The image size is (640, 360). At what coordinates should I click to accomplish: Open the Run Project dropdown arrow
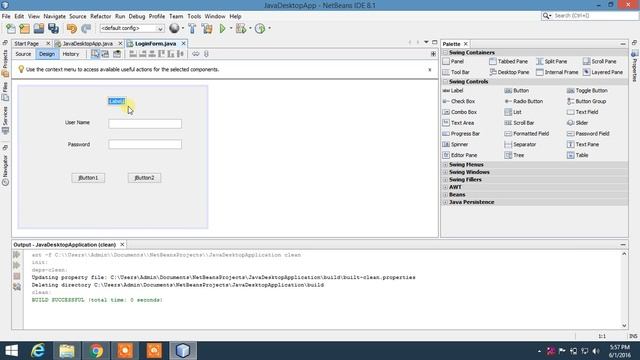pos(231,29)
